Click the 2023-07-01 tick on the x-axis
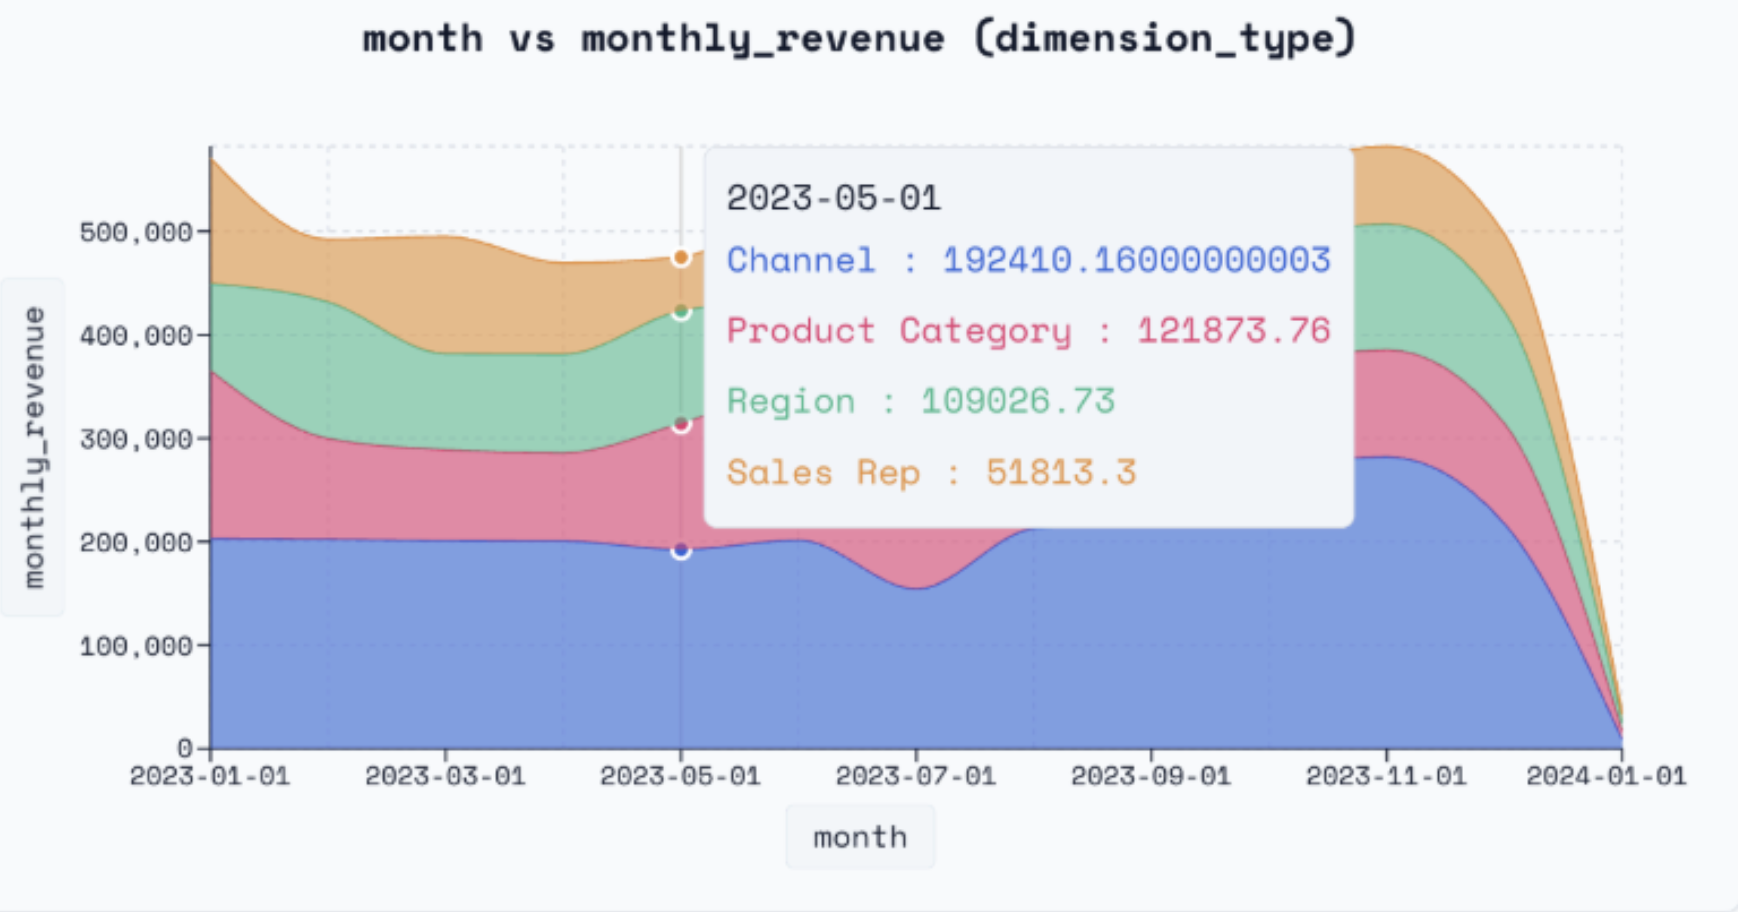The height and width of the screenshot is (912, 1738). click(x=915, y=774)
